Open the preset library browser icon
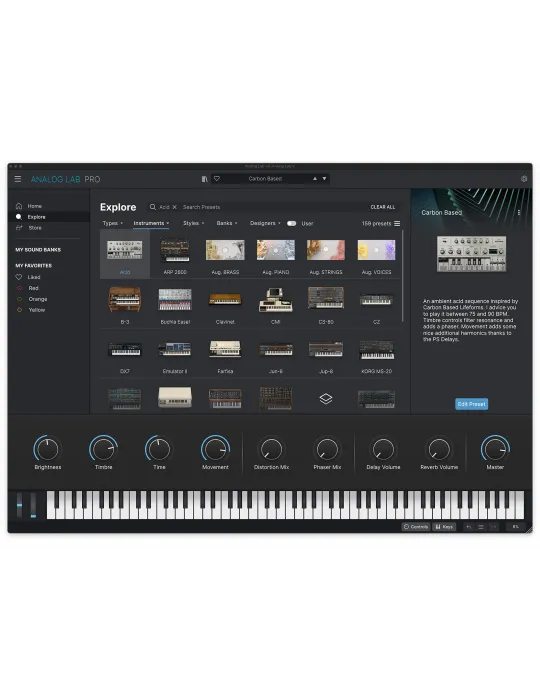The height and width of the screenshot is (700, 540). tap(204, 179)
